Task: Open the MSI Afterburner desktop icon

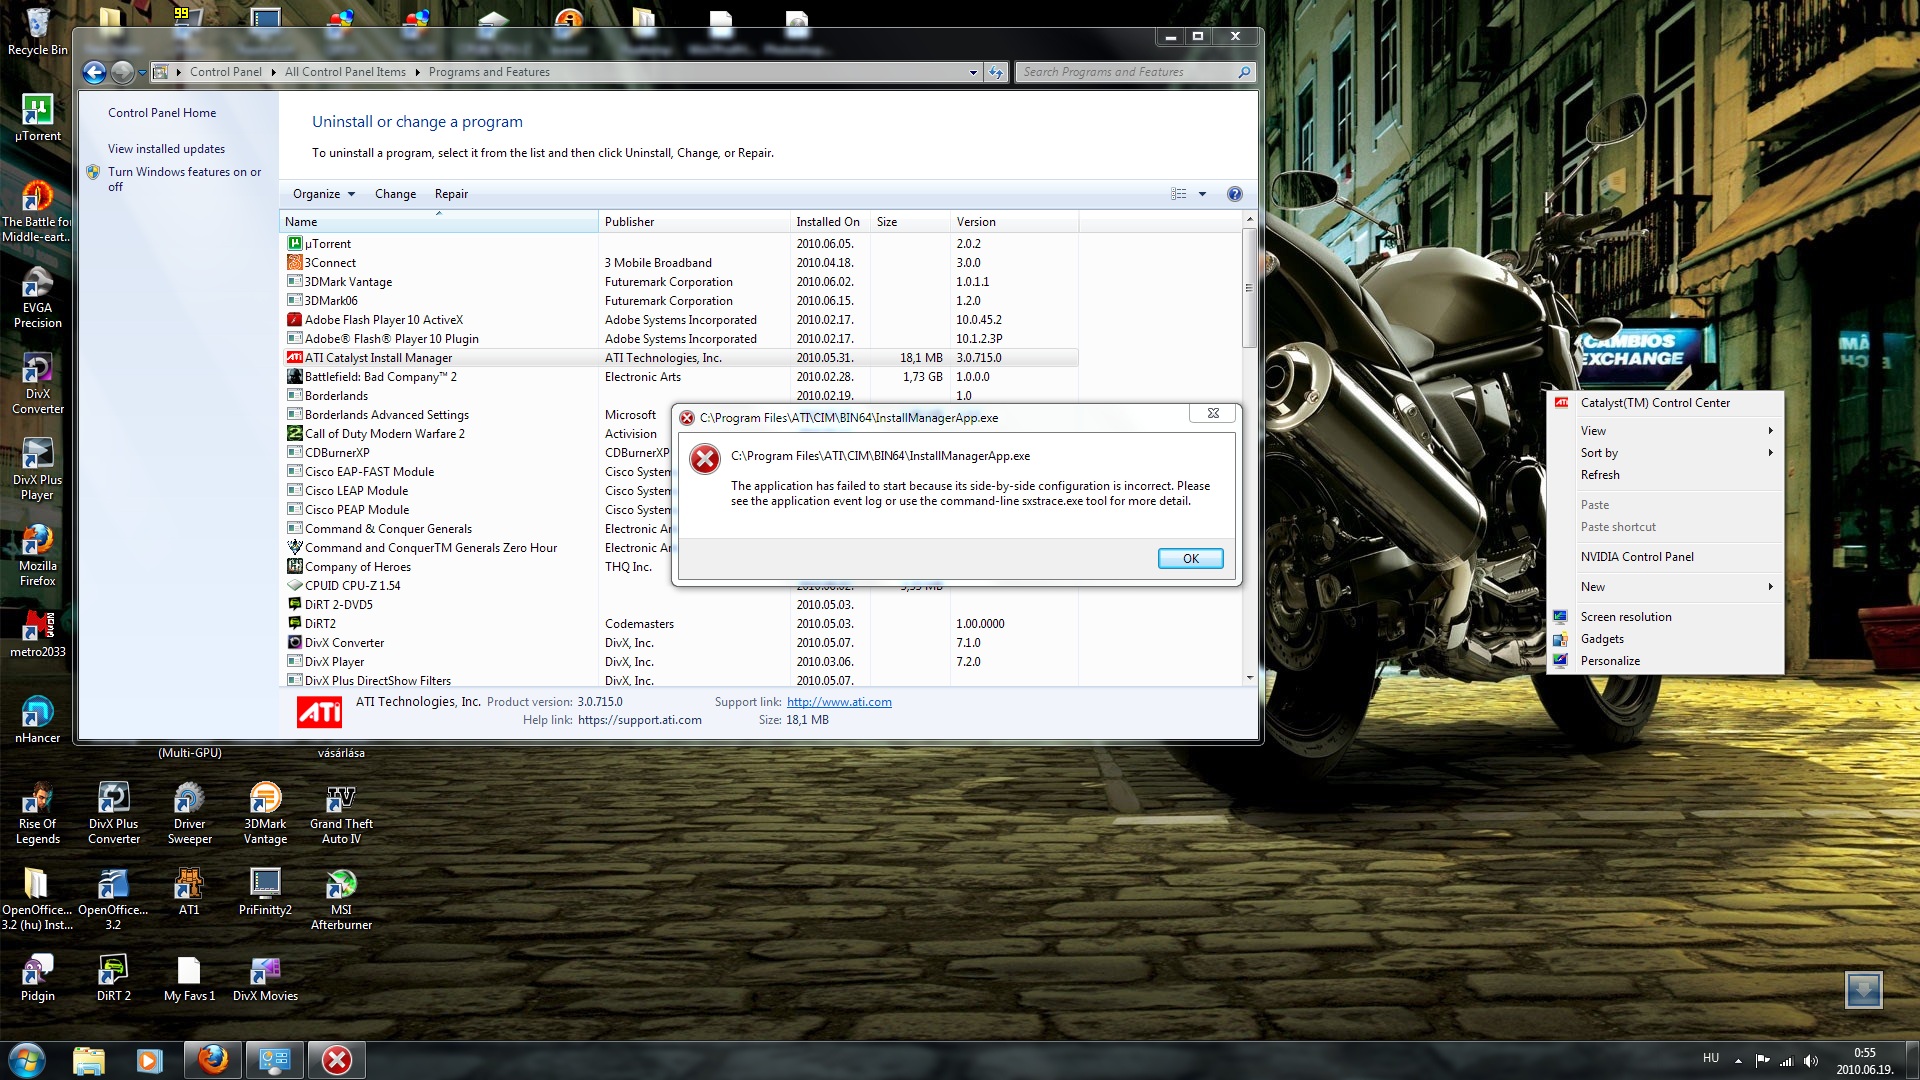Action: [341, 899]
